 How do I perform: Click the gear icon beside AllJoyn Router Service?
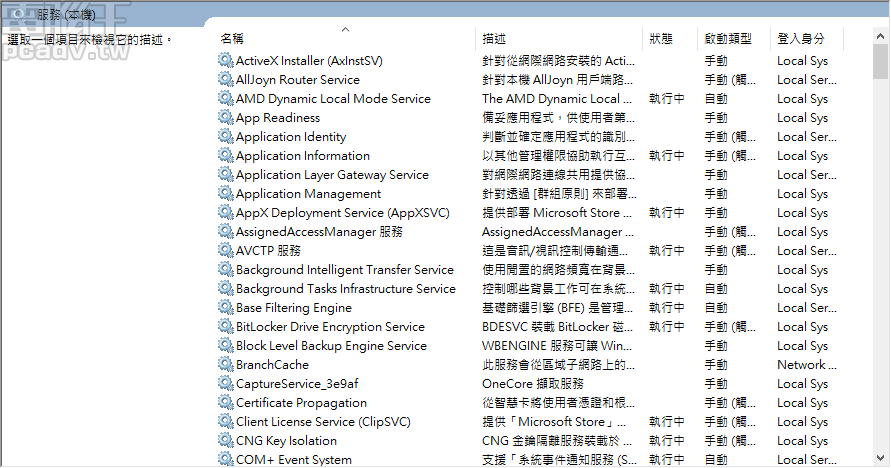point(226,79)
